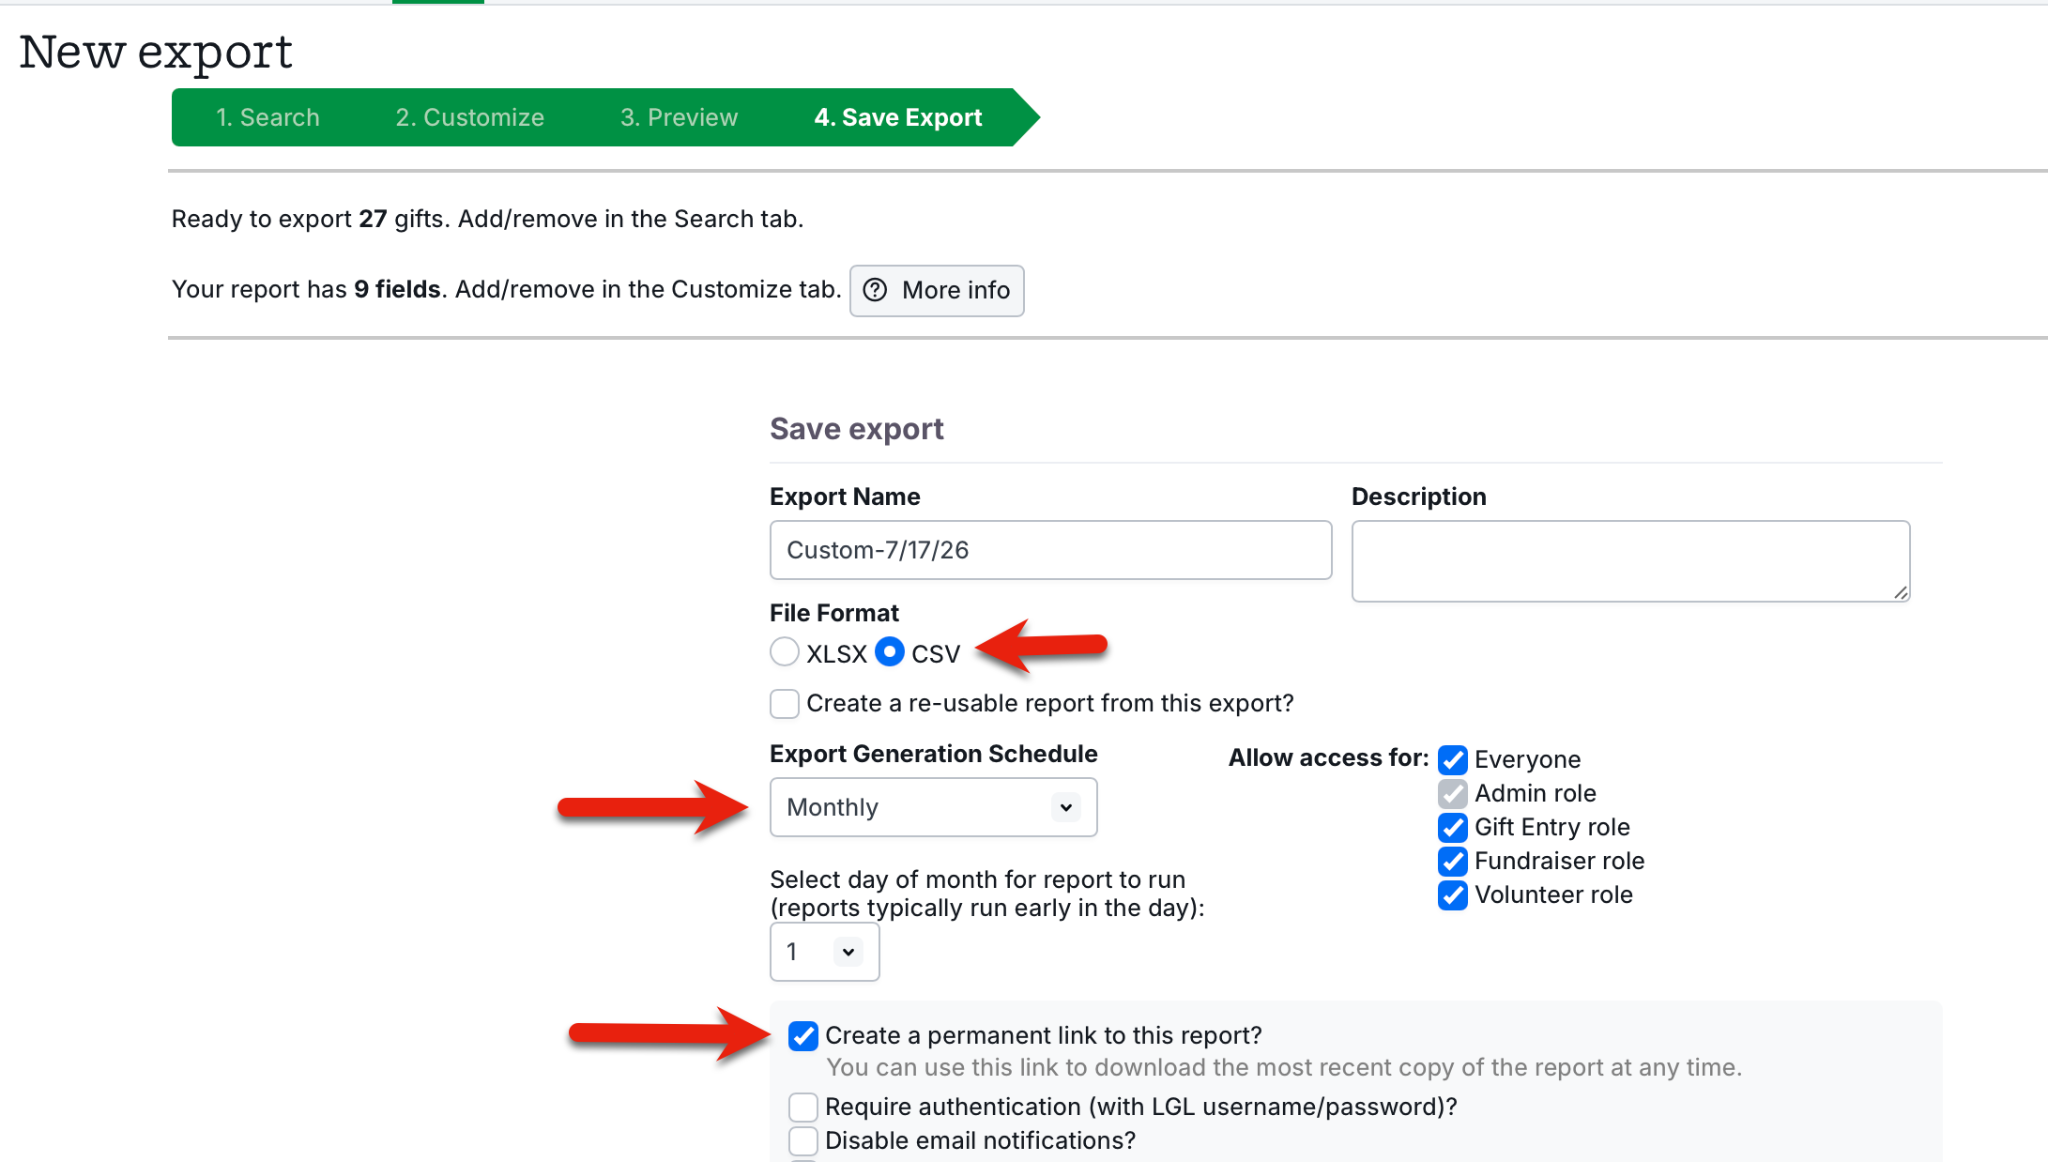The height and width of the screenshot is (1162, 2048).
Task: Click inside the Description text area
Action: click(1630, 561)
